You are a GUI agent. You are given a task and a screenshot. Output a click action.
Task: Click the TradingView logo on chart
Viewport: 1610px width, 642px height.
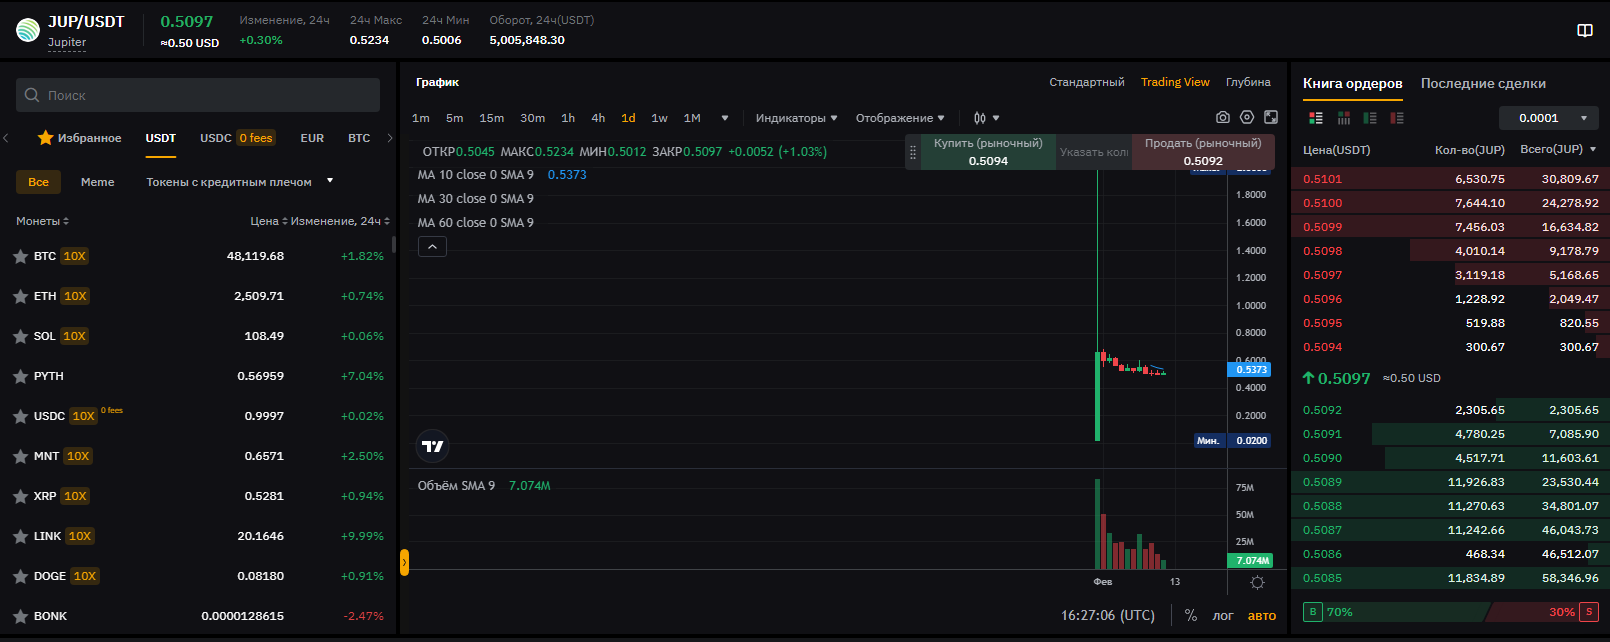[432, 446]
